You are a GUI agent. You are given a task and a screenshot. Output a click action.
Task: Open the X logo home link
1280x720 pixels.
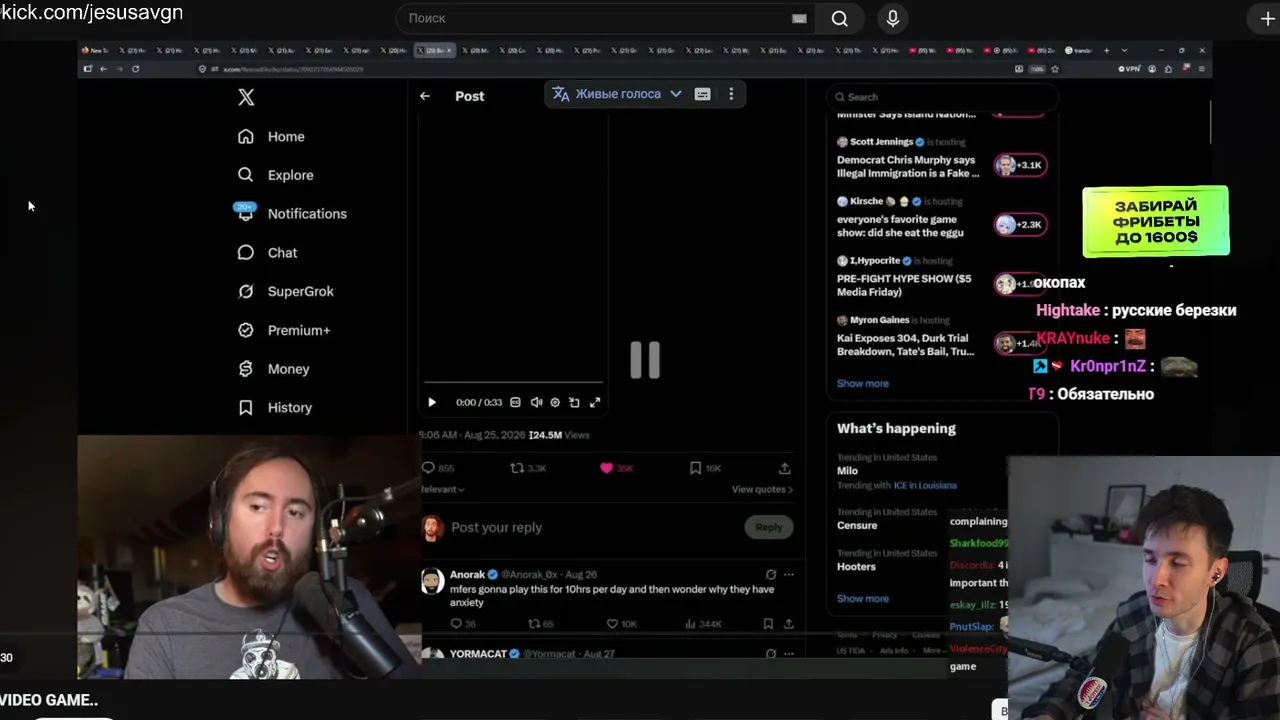click(246, 97)
